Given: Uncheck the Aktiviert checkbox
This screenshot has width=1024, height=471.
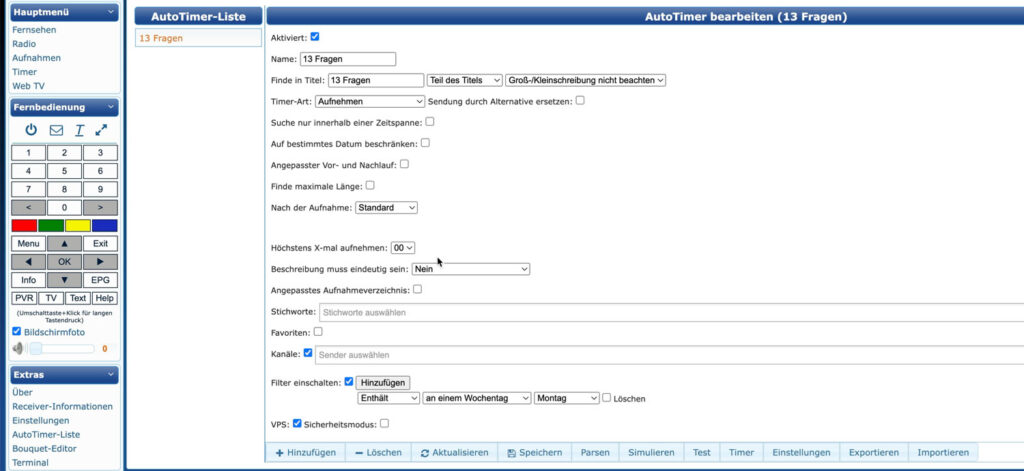Looking at the screenshot, I should (x=315, y=37).
